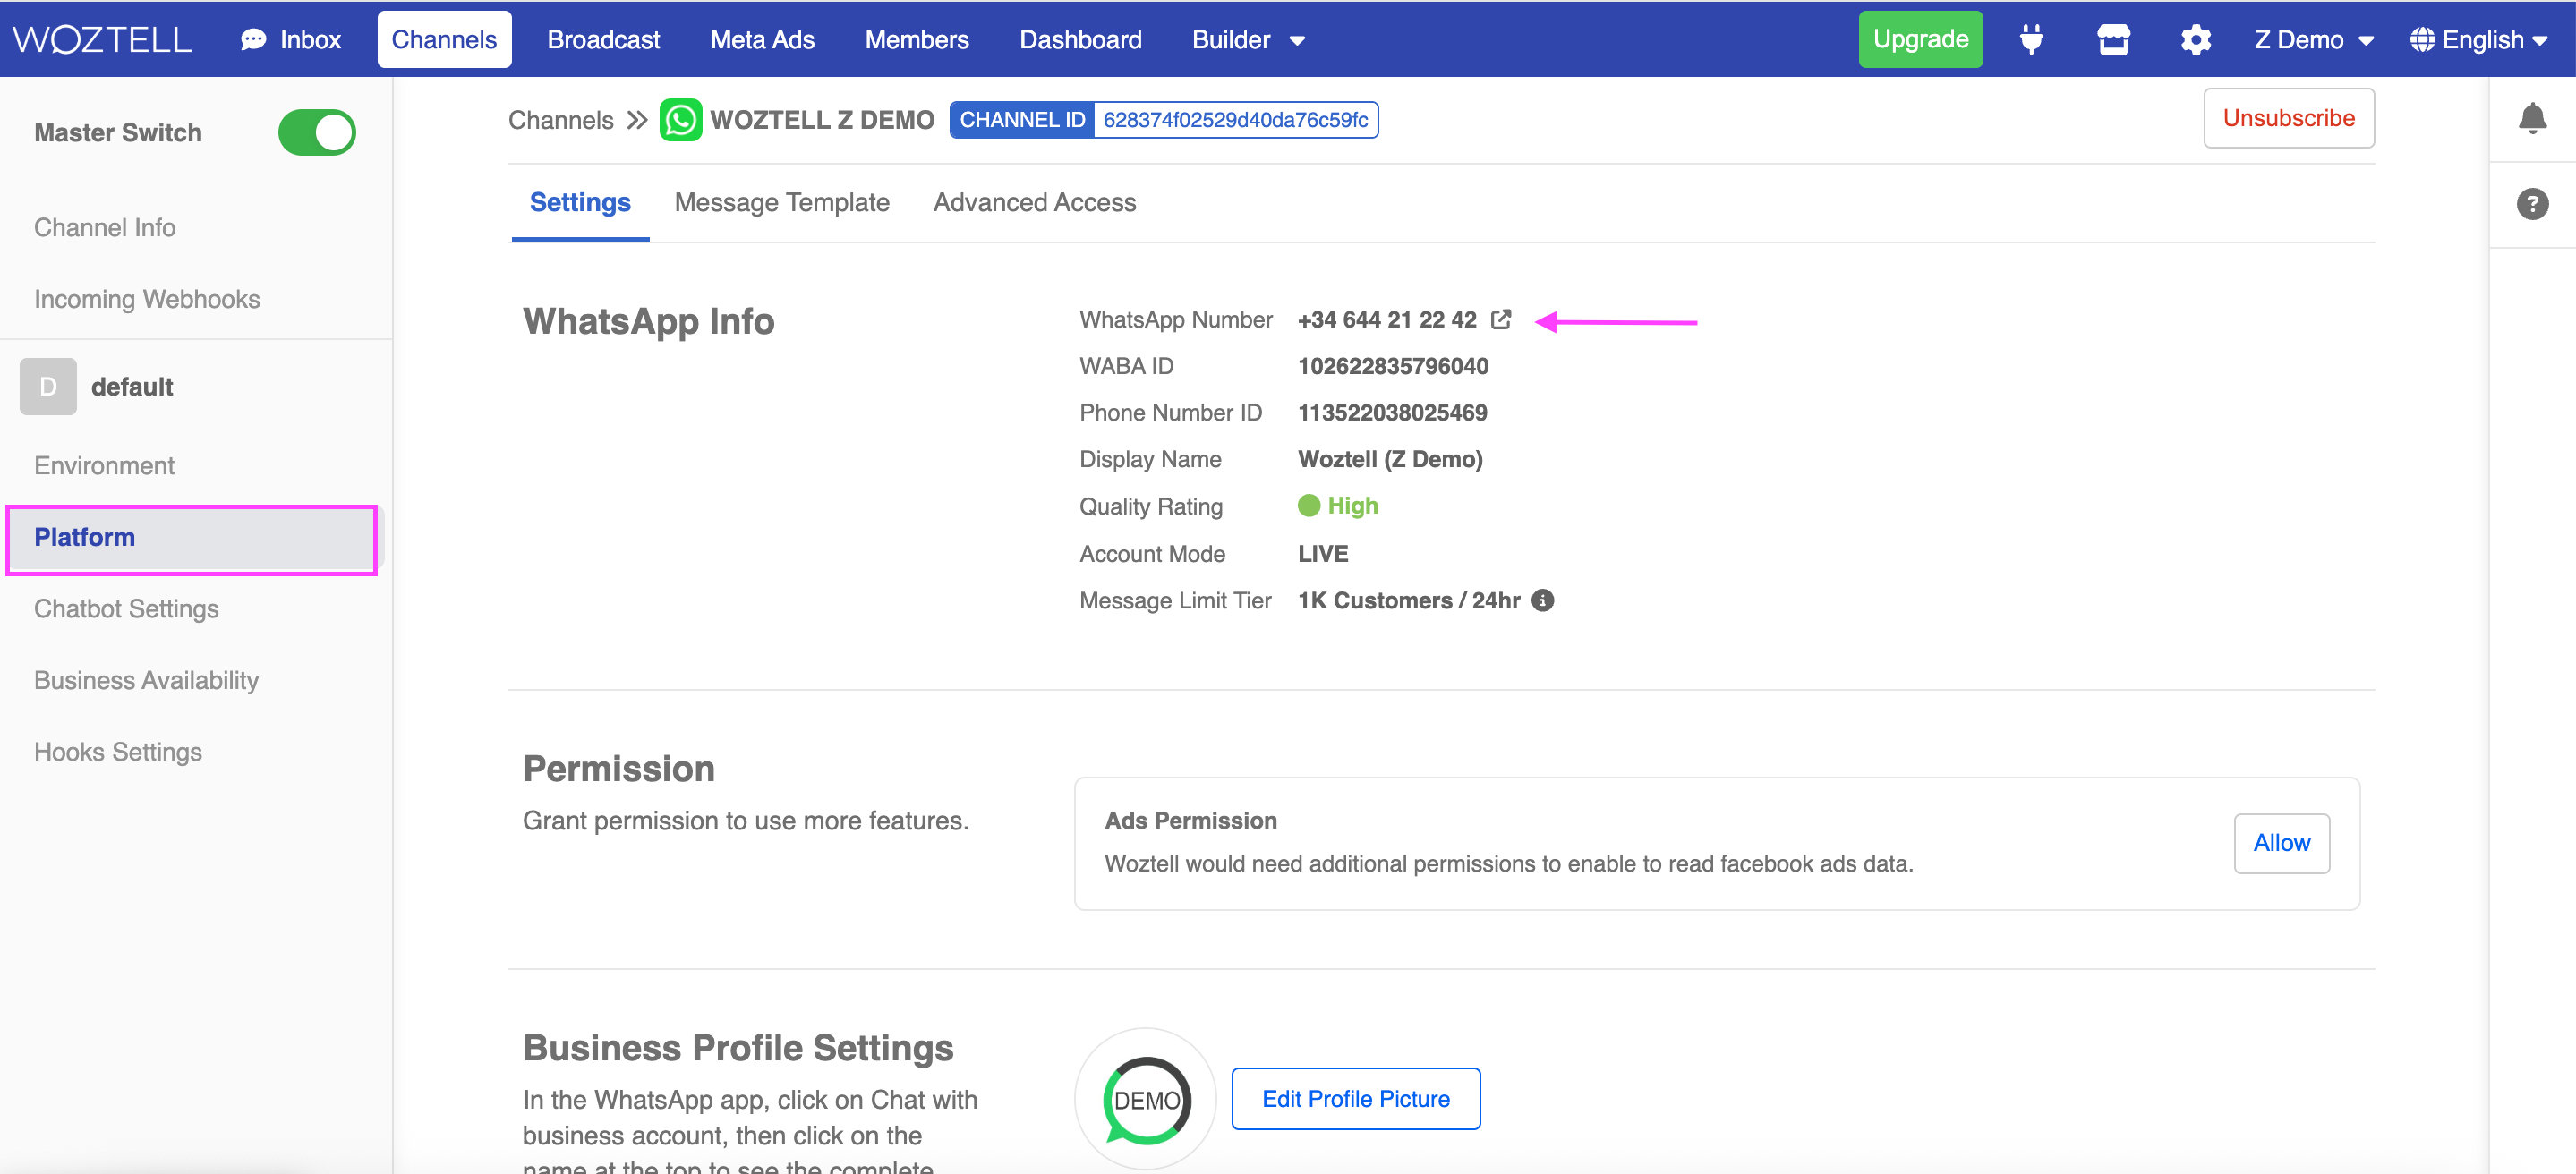Open WhatsApp number external link icon
The width and height of the screenshot is (2576, 1174).
pos(1500,319)
